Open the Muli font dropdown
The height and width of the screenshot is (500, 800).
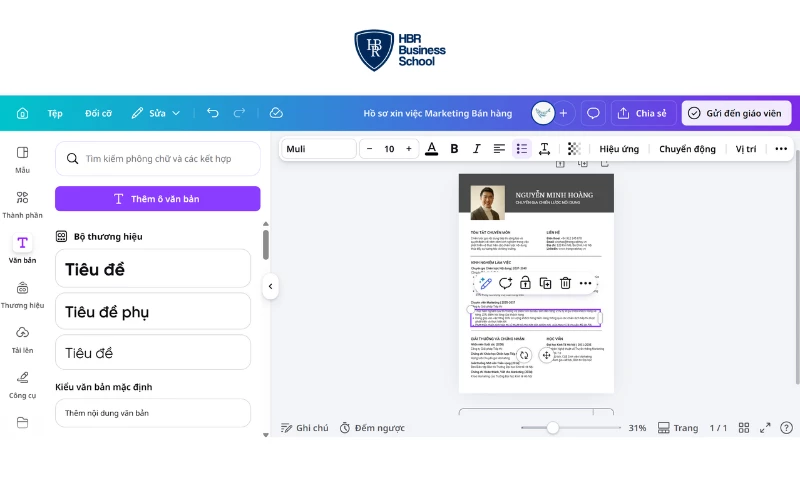(317, 149)
